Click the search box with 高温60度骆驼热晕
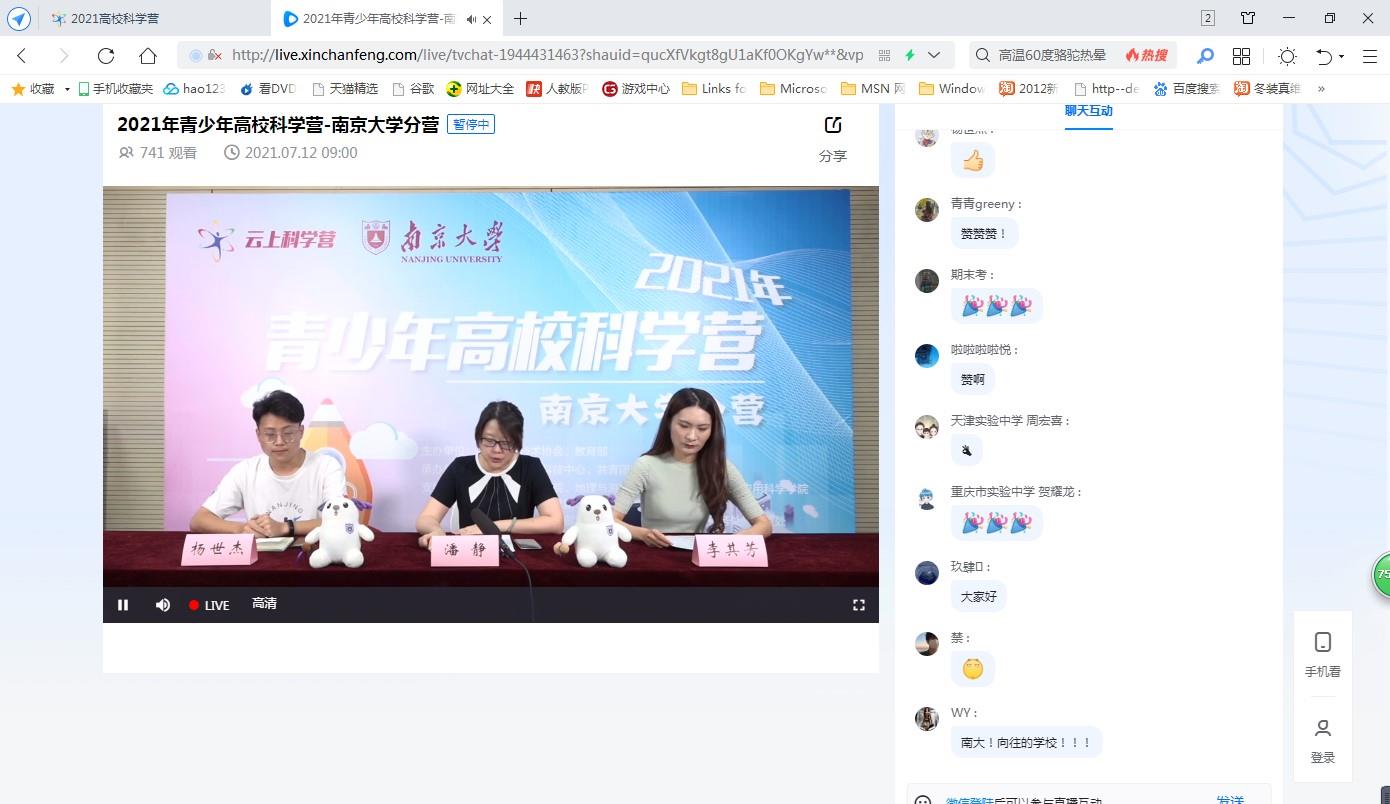The image size is (1390, 804). point(1053,56)
